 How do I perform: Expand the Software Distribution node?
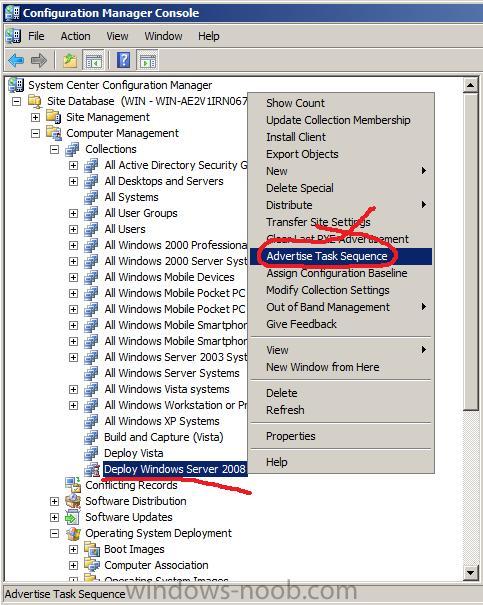pos(54,502)
